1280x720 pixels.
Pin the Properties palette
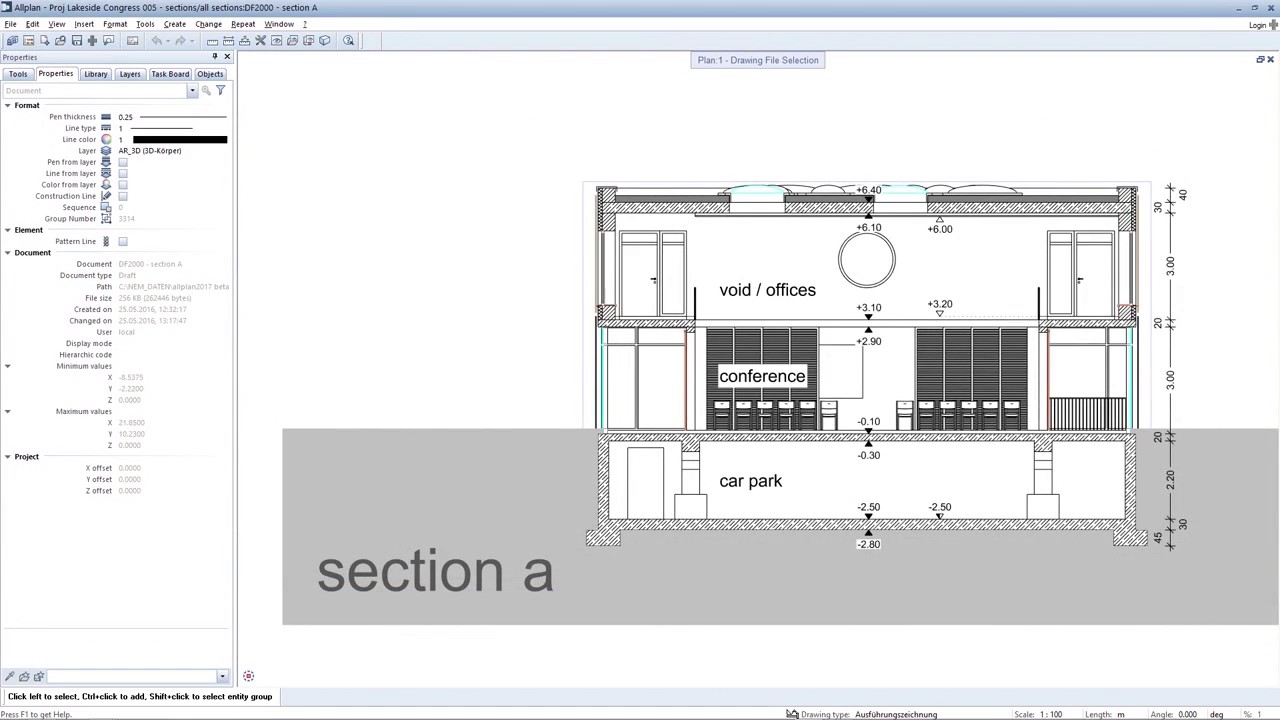(214, 57)
